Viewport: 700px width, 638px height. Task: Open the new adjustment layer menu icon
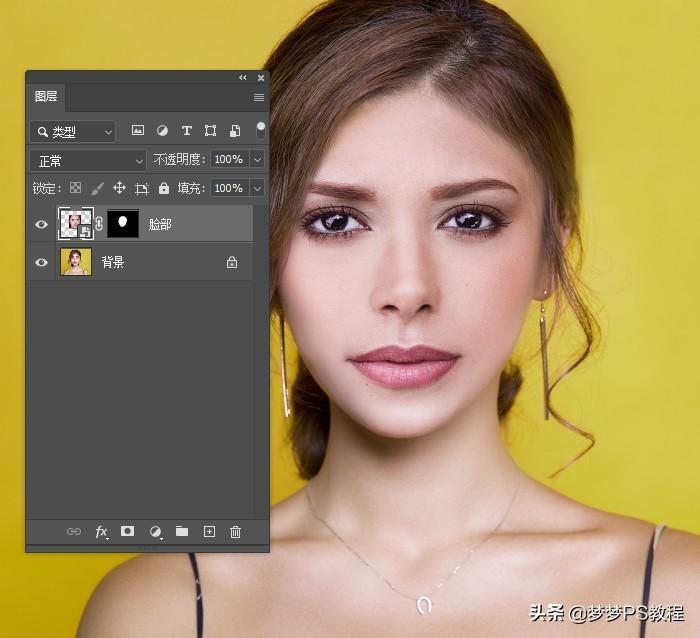155,532
